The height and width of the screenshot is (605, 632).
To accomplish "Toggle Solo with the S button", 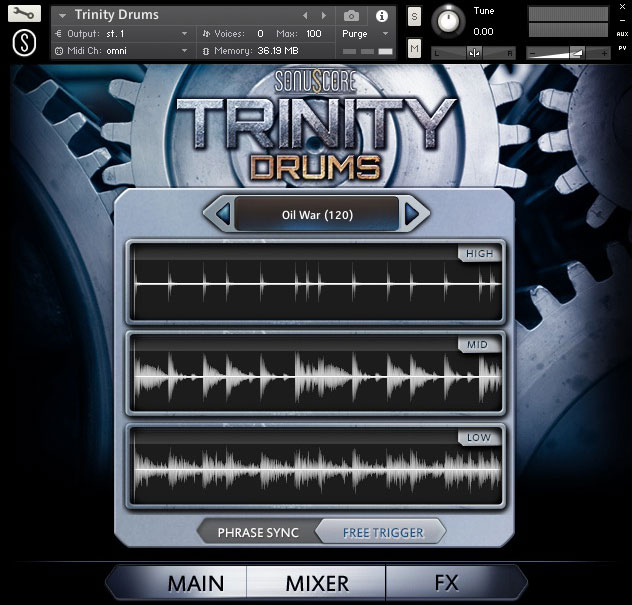I will pos(414,18).
